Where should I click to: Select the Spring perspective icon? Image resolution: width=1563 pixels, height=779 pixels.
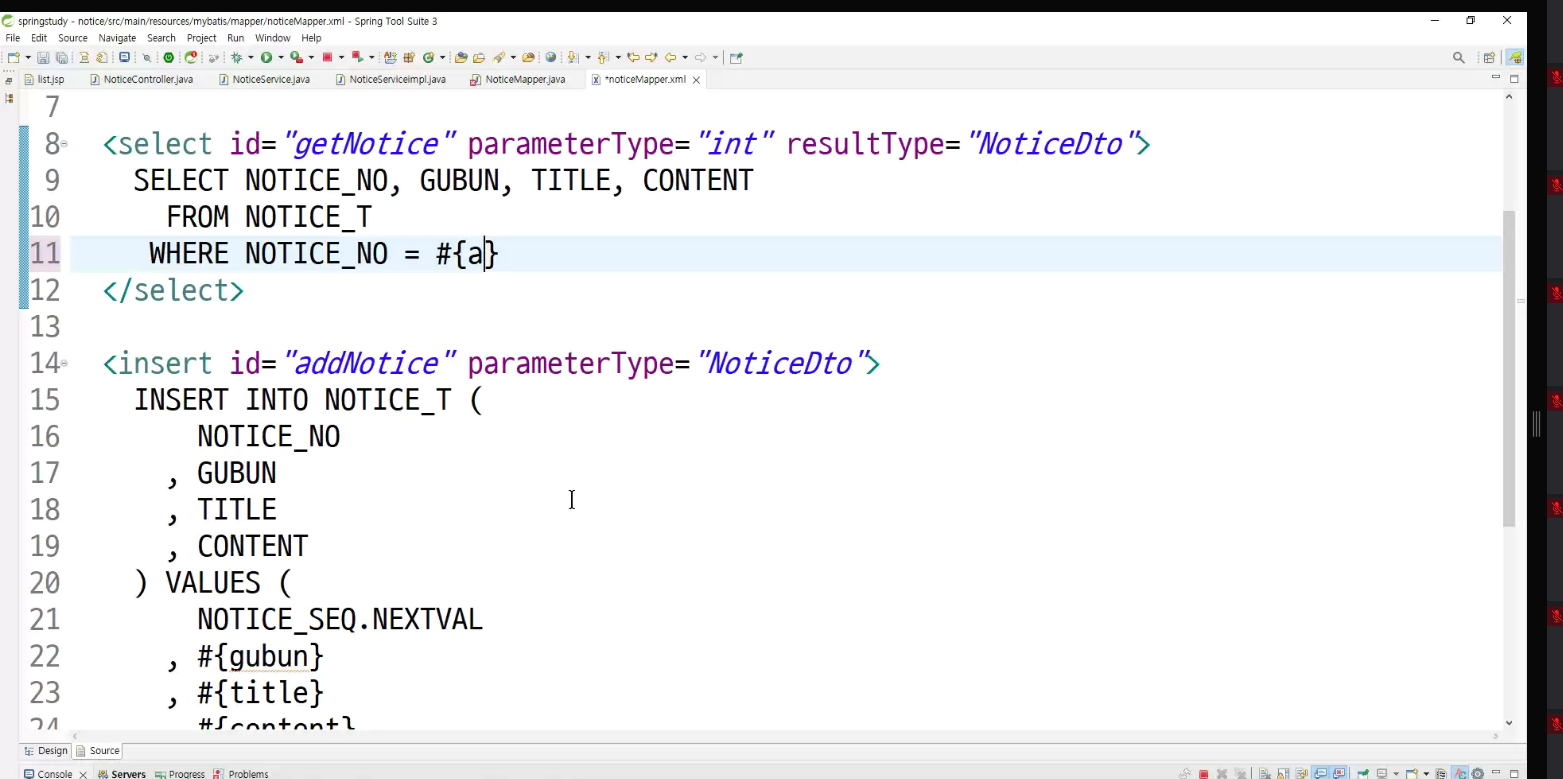tap(1515, 58)
